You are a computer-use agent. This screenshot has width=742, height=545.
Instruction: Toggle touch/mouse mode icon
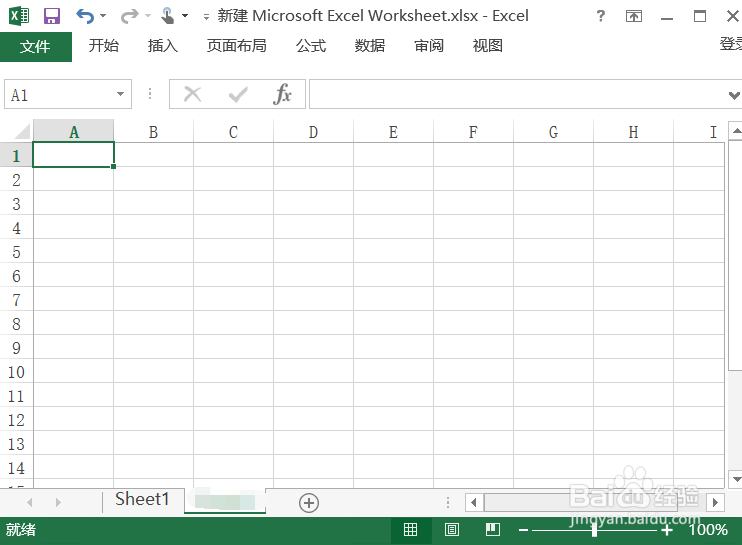tap(167, 16)
